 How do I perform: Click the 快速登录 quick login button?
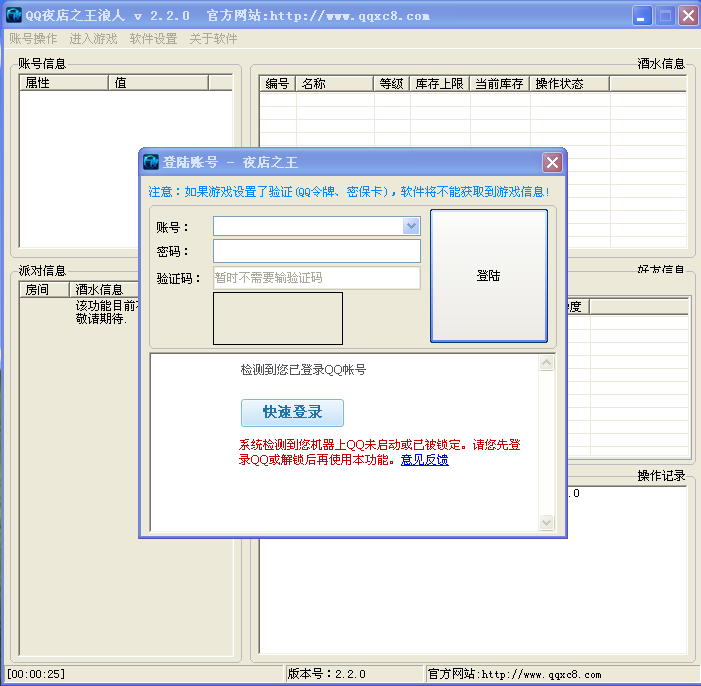pyautogui.click(x=292, y=412)
